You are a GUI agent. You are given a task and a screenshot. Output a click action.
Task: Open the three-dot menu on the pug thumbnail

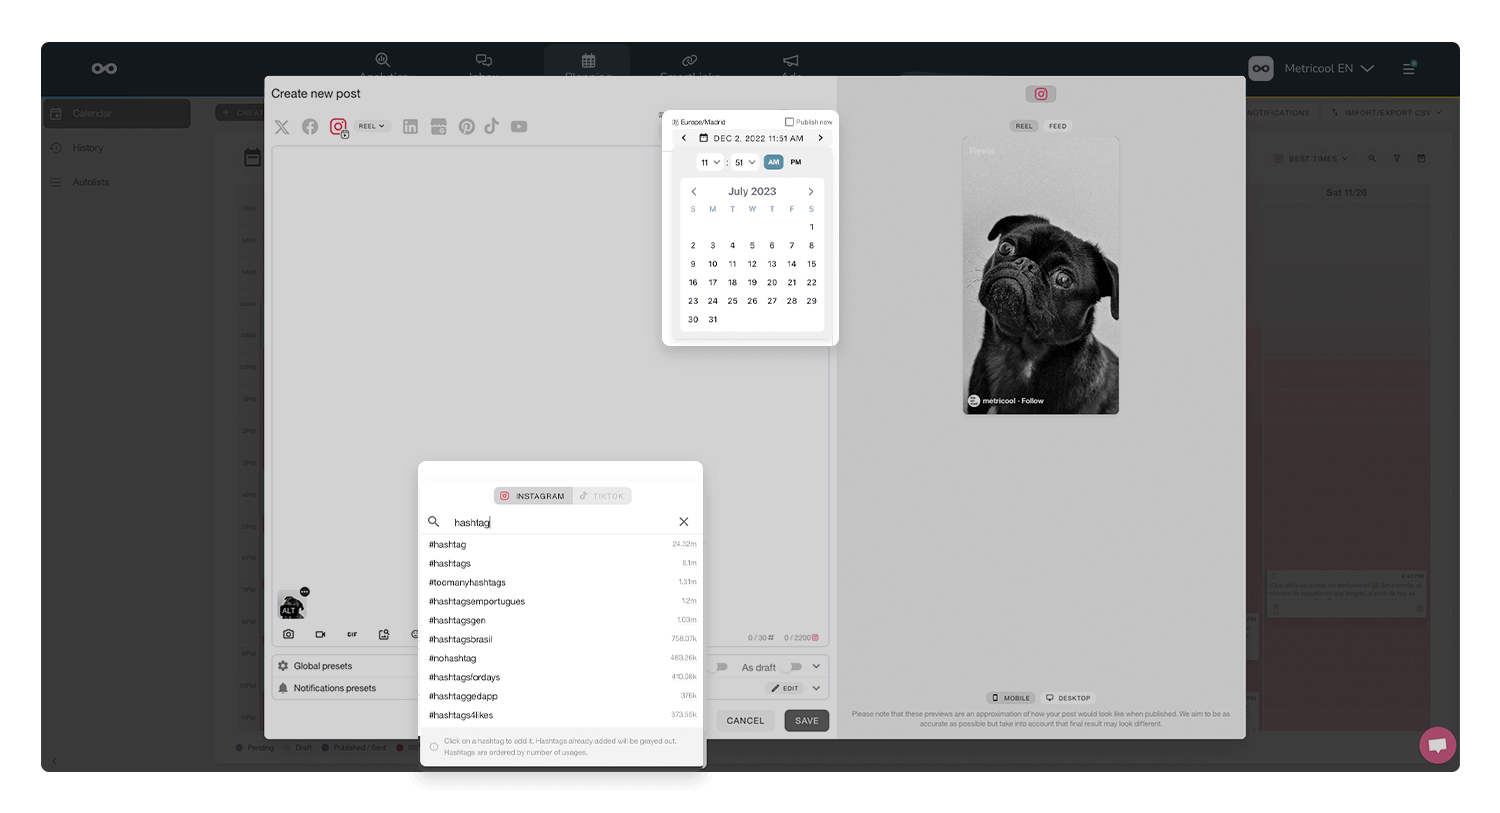[305, 592]
